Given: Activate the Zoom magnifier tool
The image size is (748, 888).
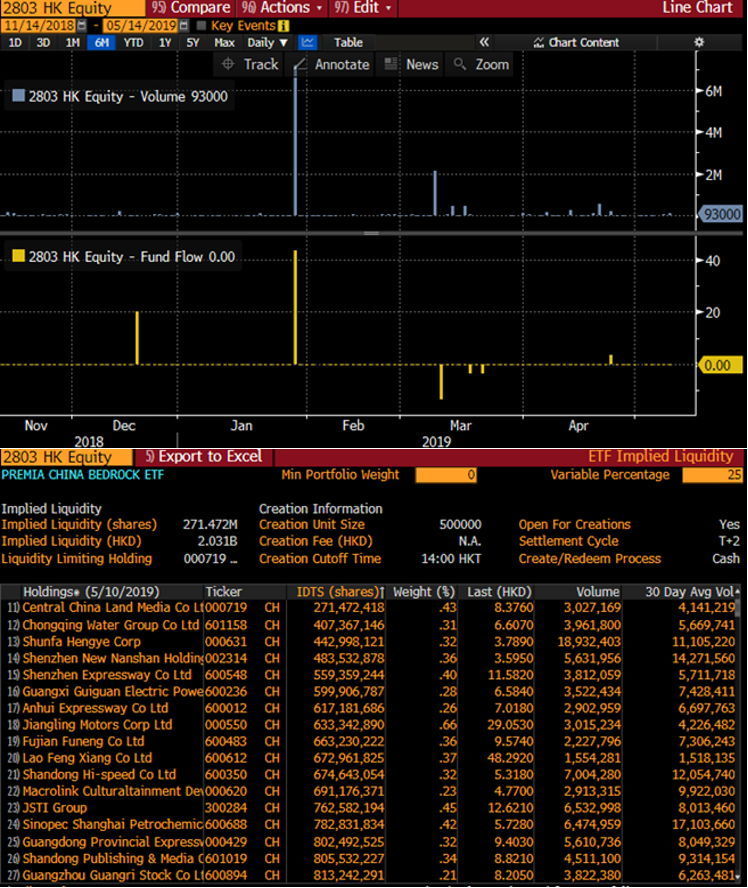Looking at the screenshot, I should pos(481,65).
